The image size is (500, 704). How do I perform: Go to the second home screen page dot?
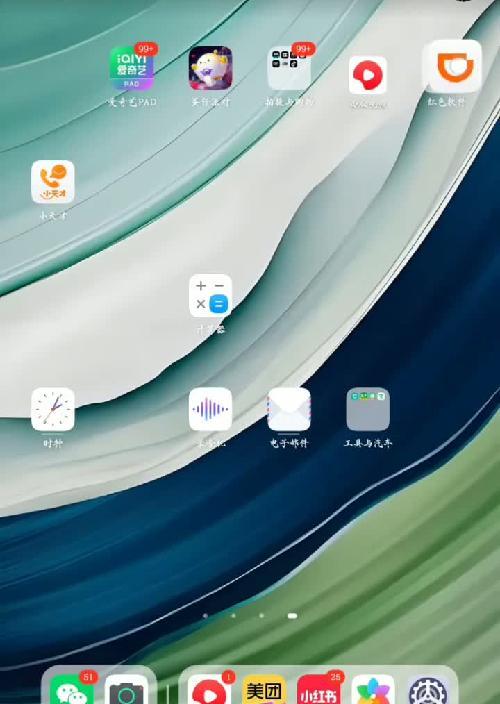click(233, 616)
